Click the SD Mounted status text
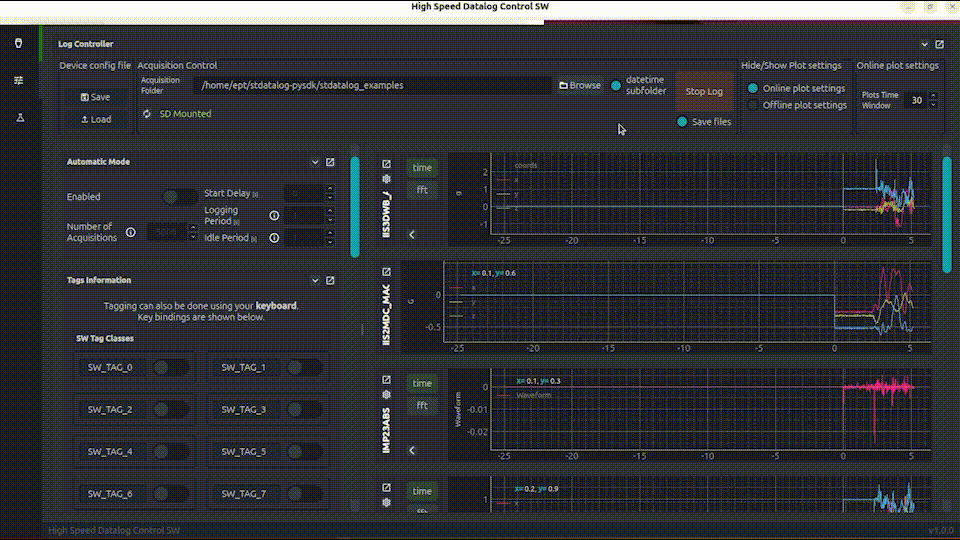Viewport: 960px width, 540px height. (x=185, y=114)
